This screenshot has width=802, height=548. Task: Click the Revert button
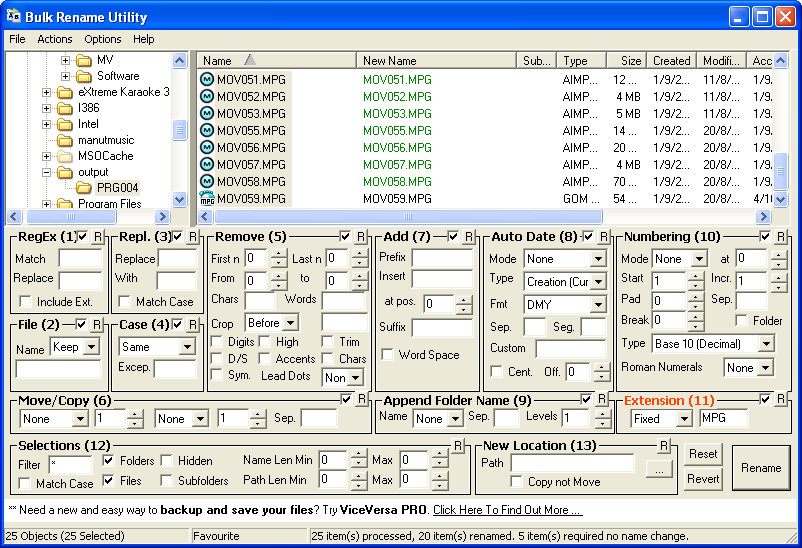pos(703,479)
